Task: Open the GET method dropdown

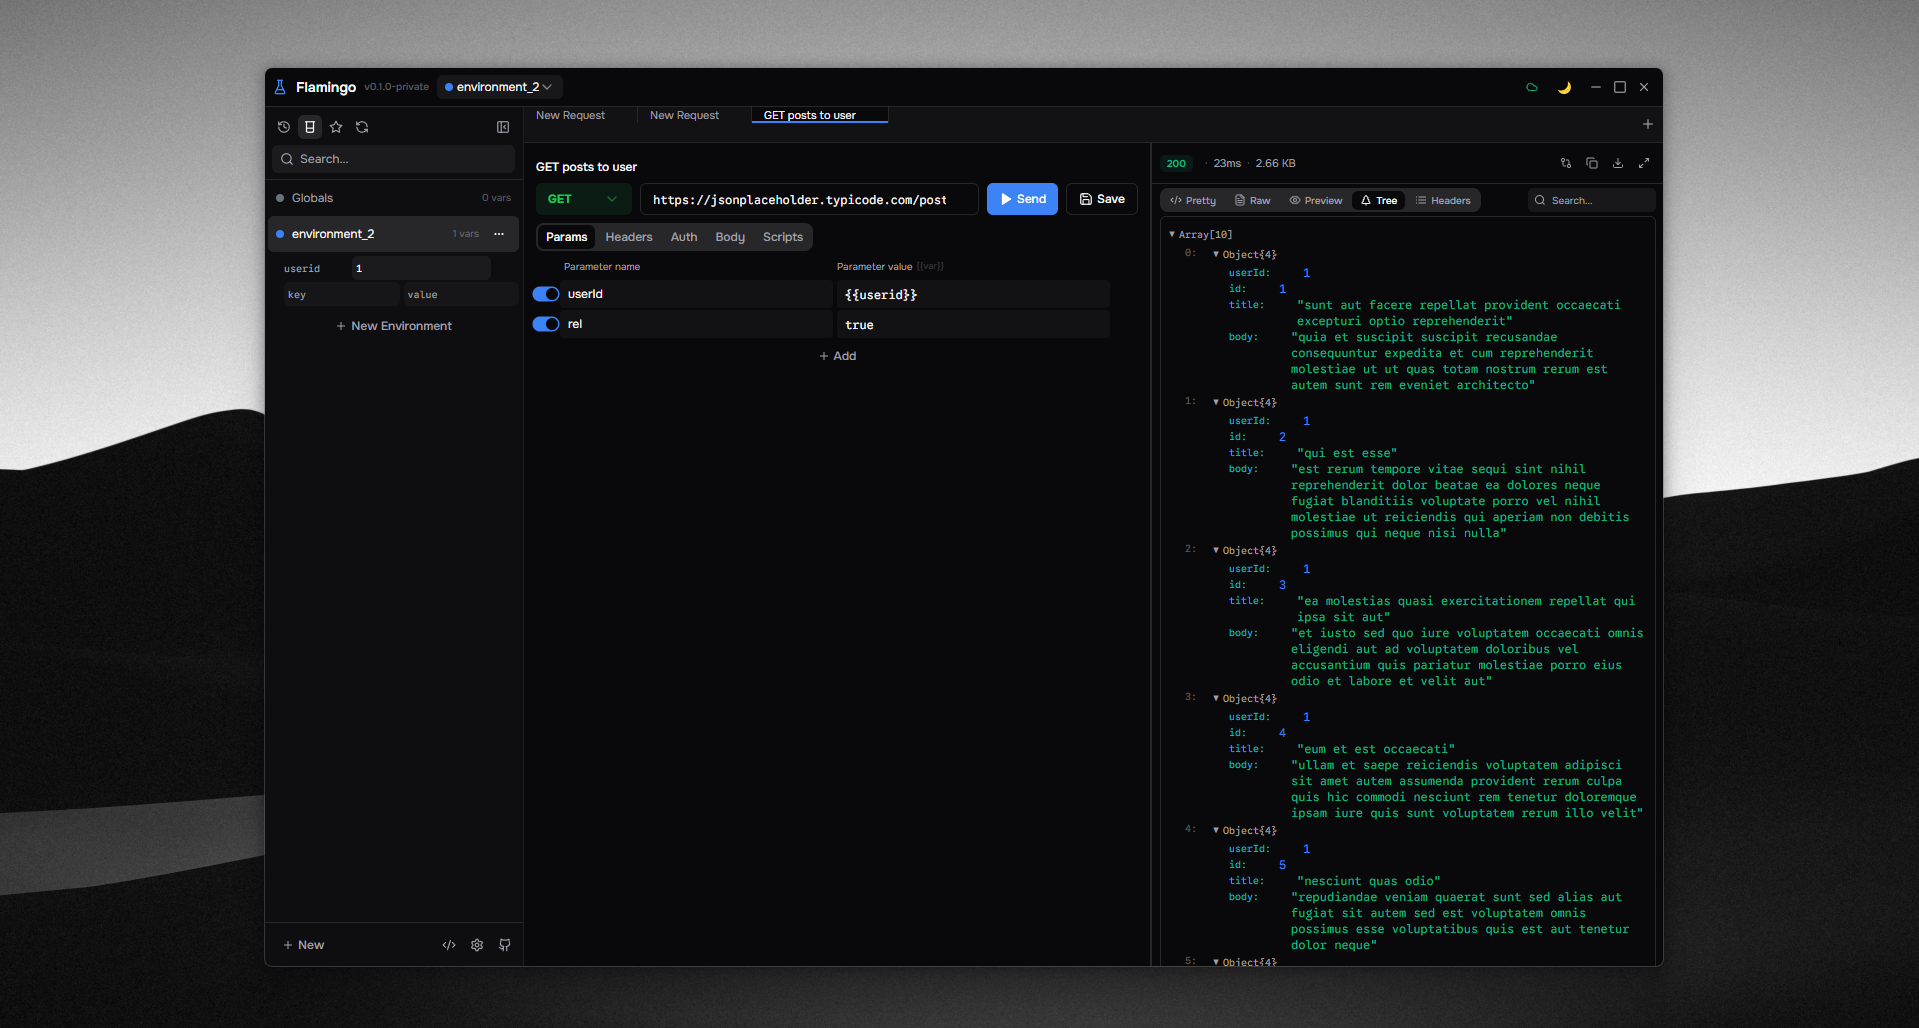Action: (x=583, y=199)
